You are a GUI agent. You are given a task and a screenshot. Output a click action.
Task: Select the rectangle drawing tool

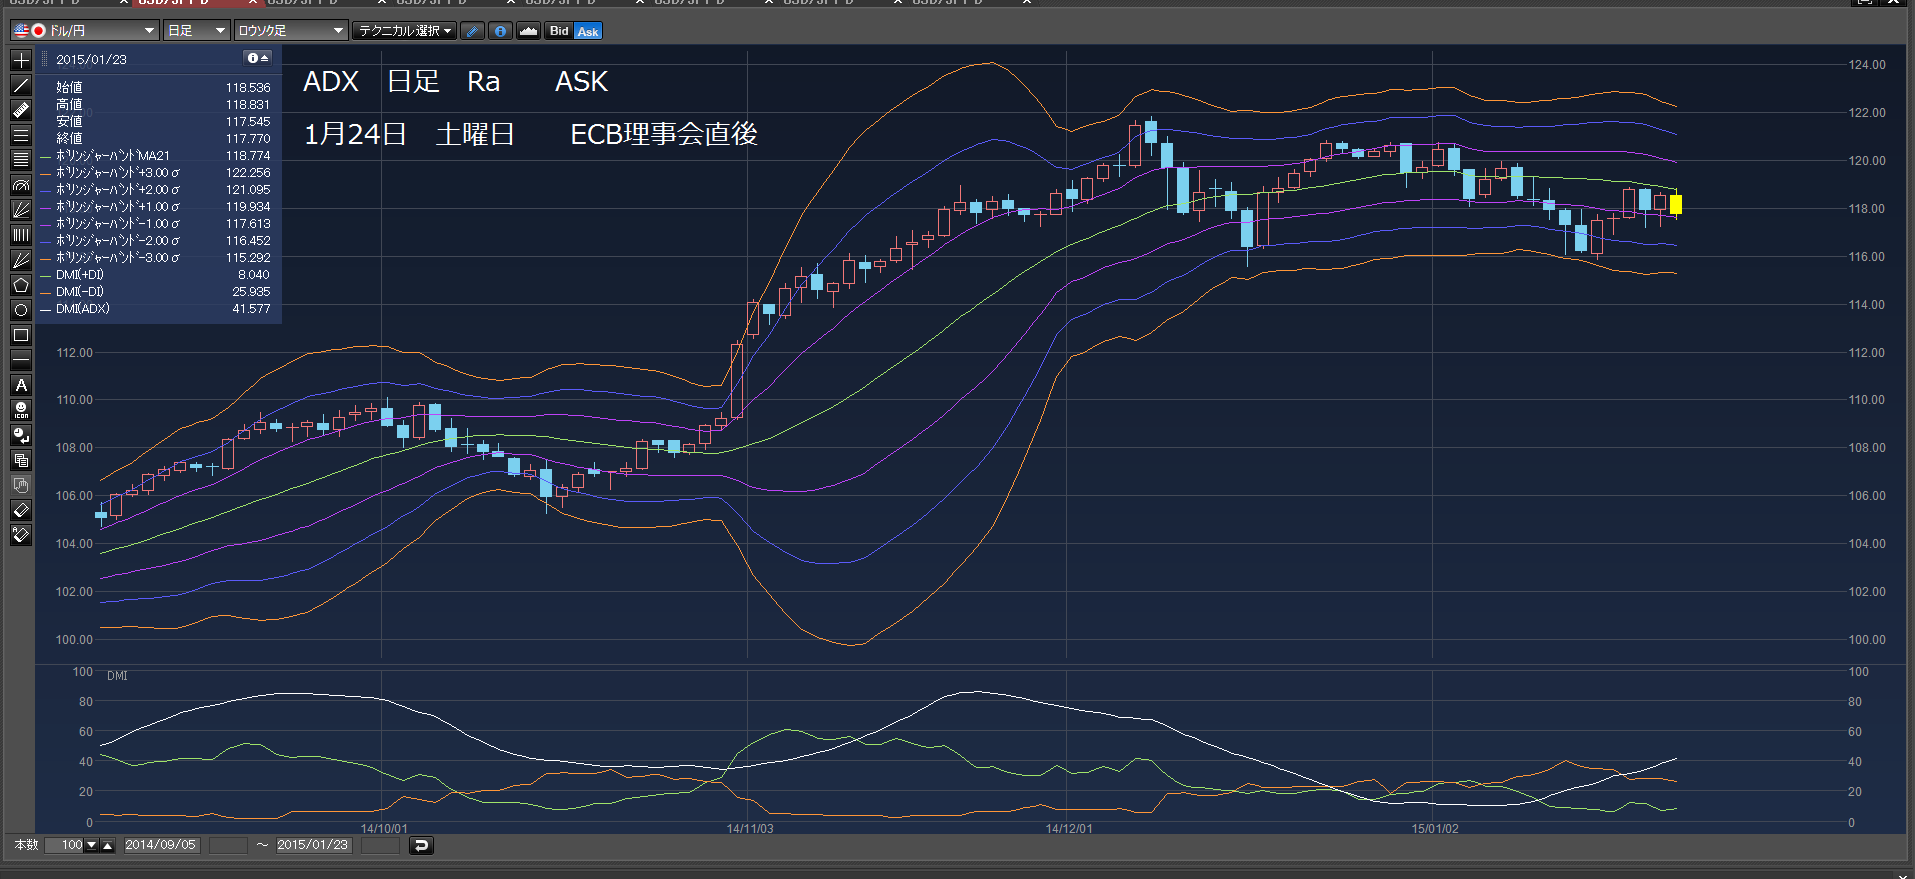[21, 335]
